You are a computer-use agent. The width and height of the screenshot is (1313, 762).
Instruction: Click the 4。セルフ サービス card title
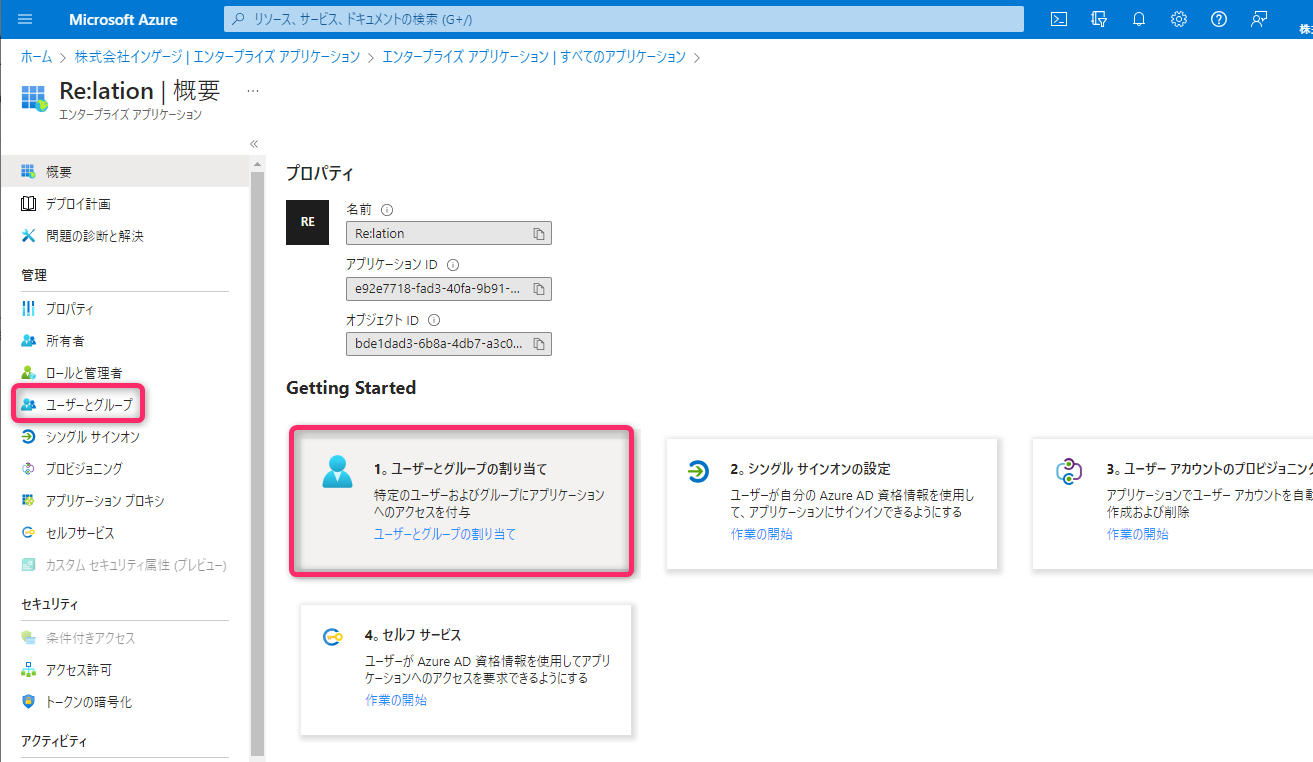click(413, 634)
